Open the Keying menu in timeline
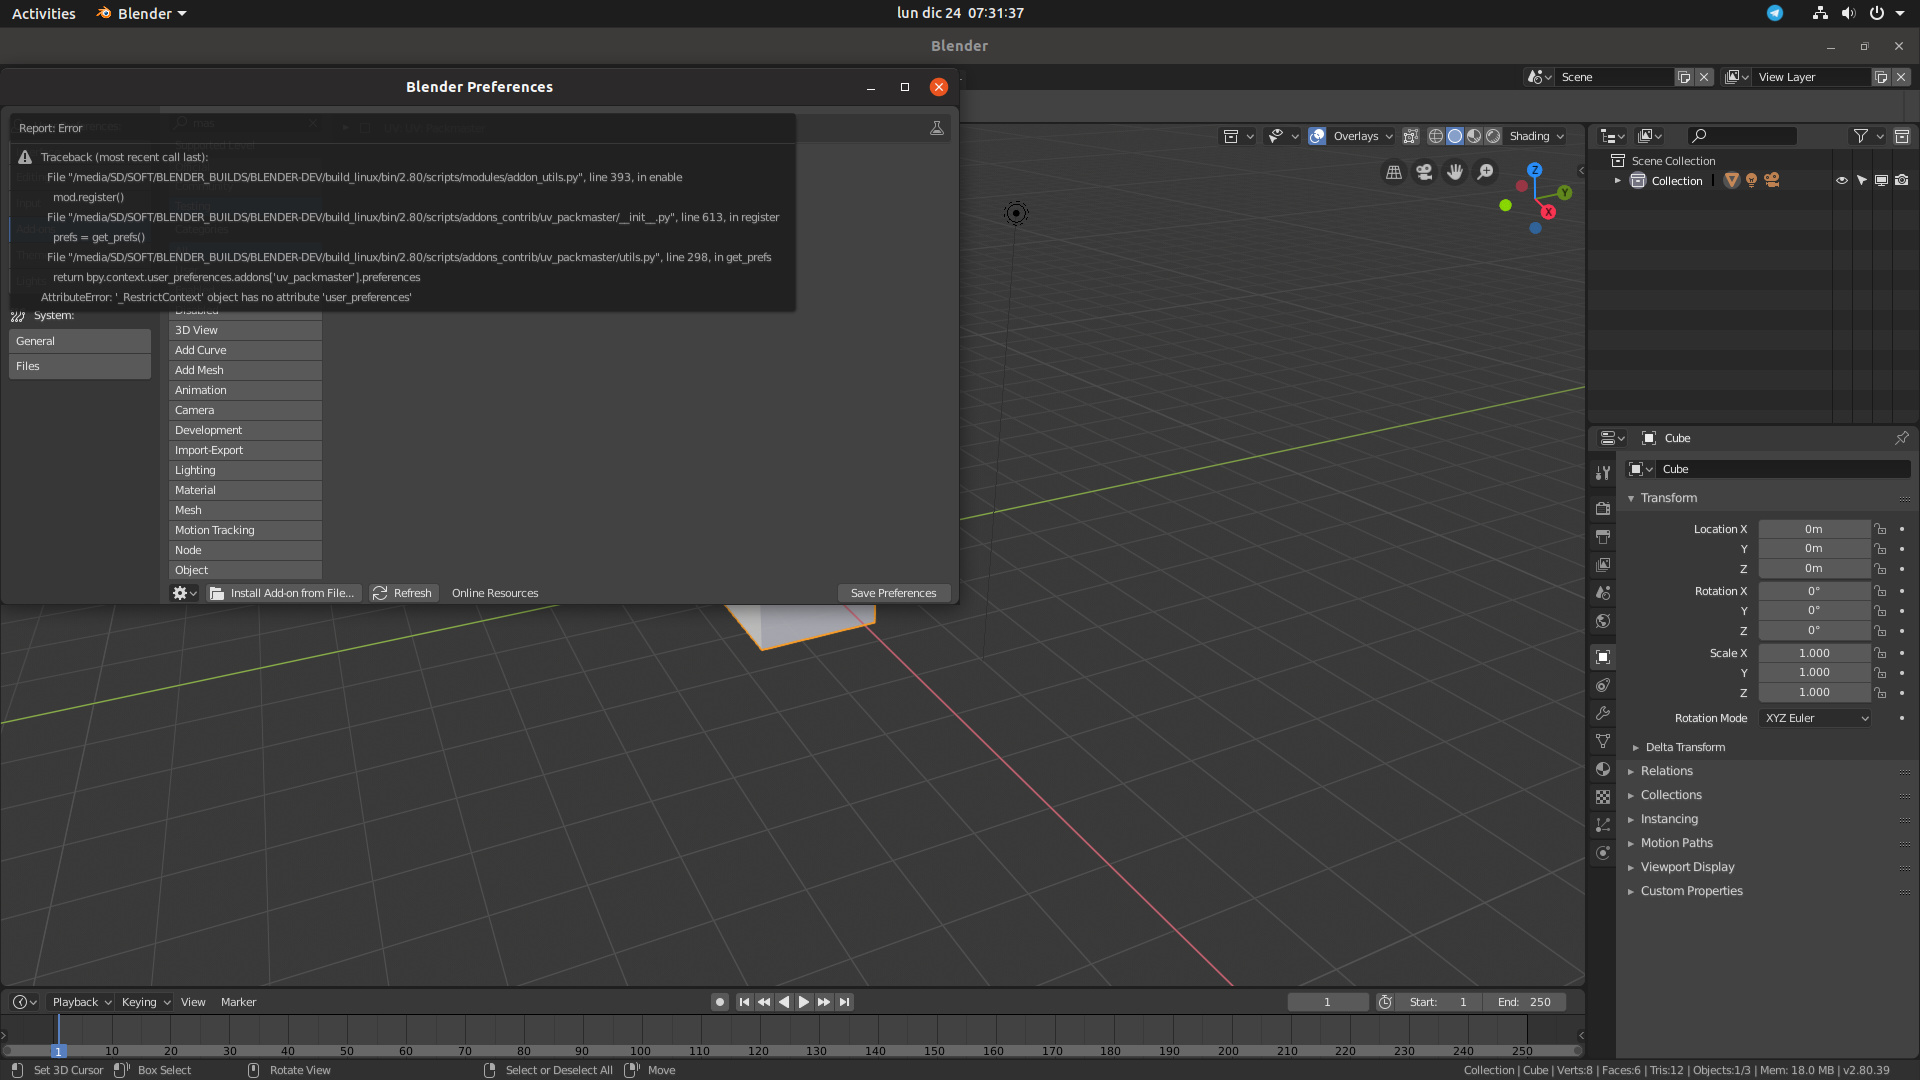 [x=146, y=1002]
